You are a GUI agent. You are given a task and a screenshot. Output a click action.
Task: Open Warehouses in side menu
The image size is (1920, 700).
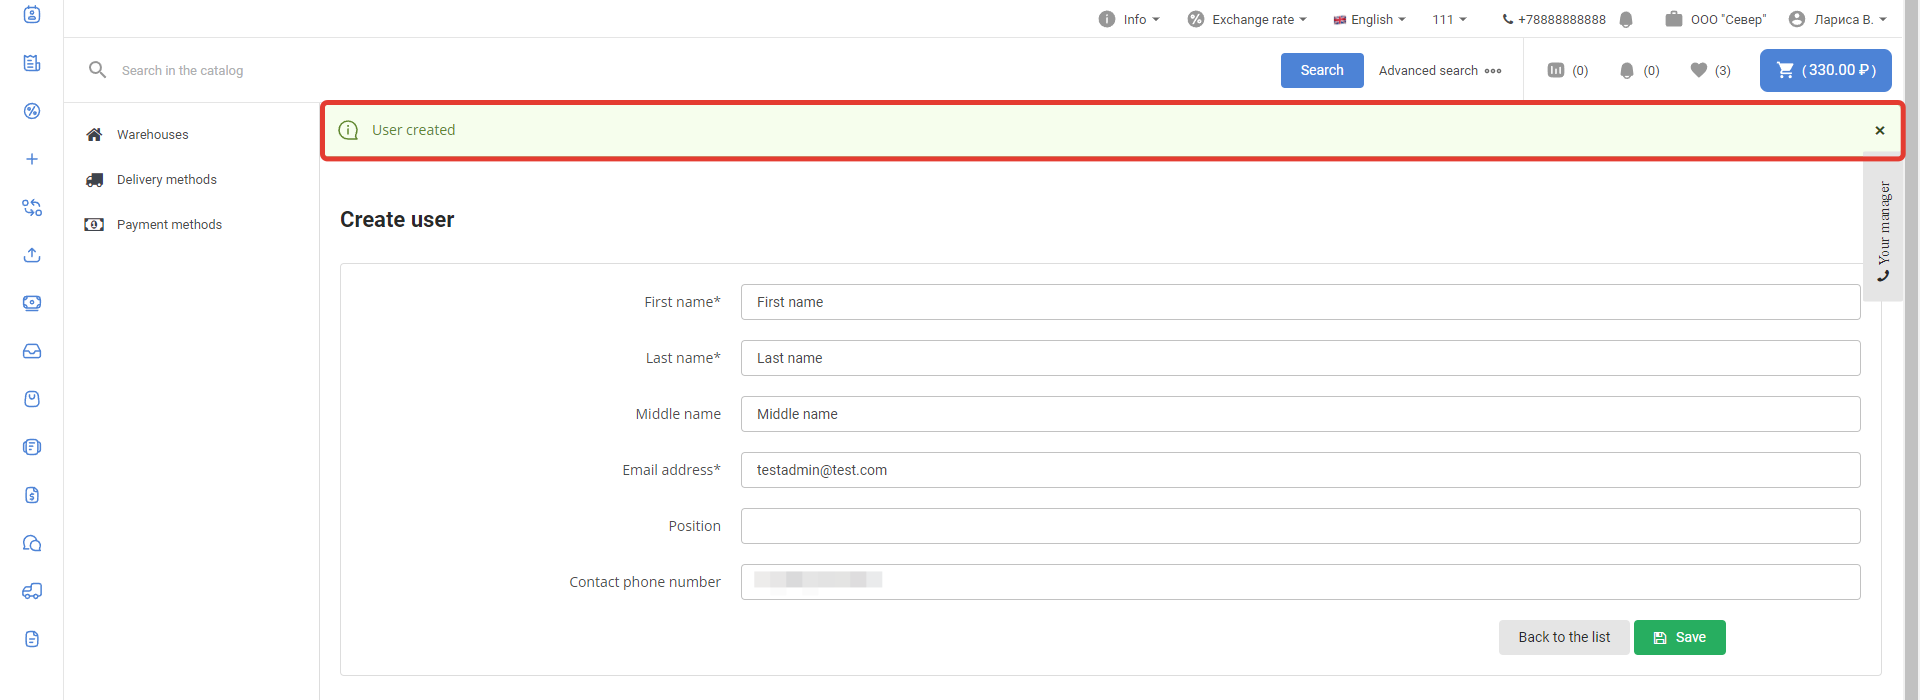(152, 134)
